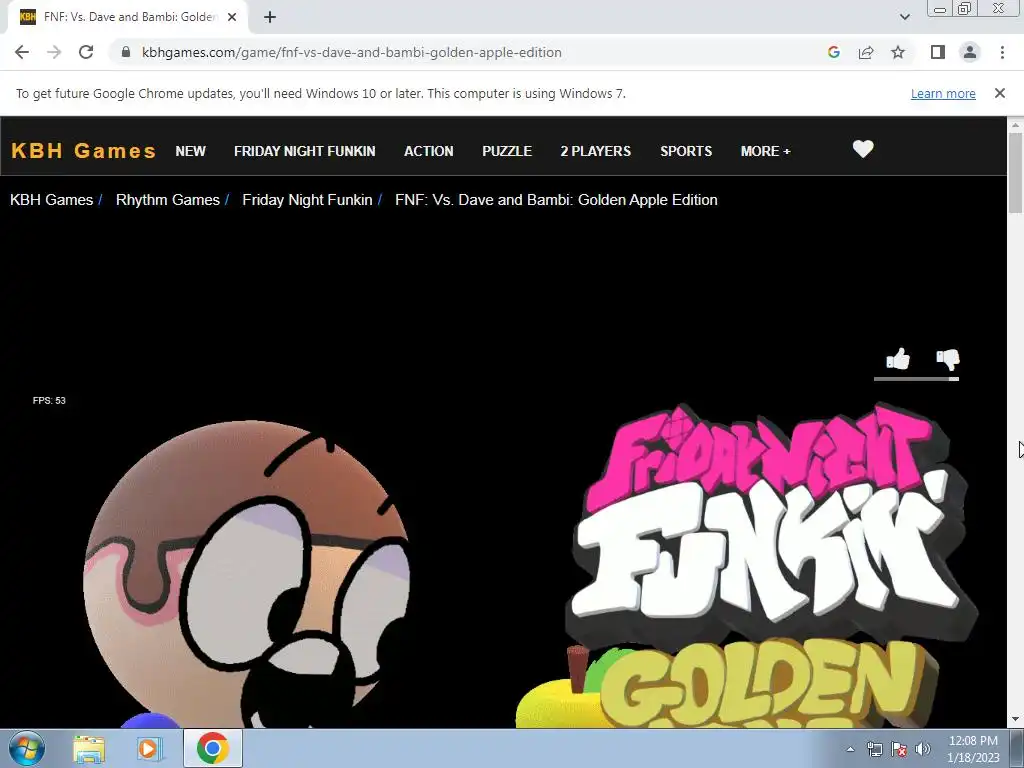Viewport: 1024px width, 768px height.
Task: Open the PUZZLE category
Action: (507, 151)
